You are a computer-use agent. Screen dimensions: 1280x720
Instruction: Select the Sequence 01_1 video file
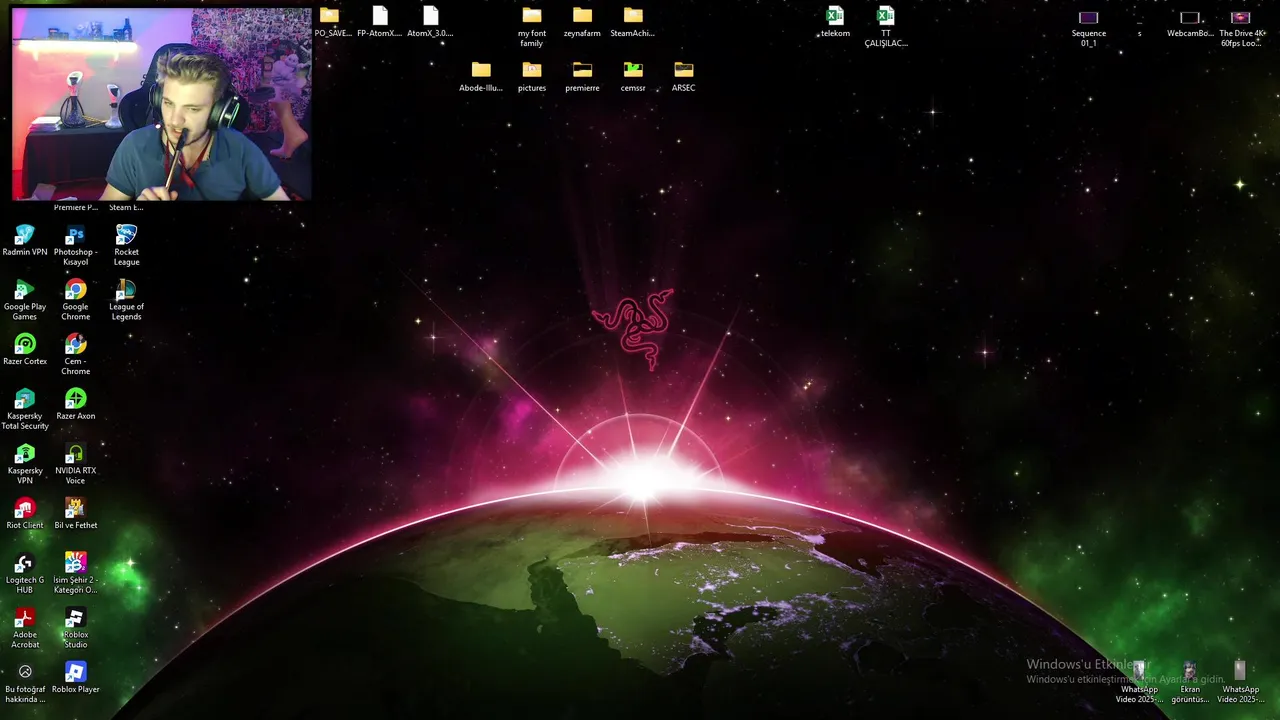pos(1089,27)
